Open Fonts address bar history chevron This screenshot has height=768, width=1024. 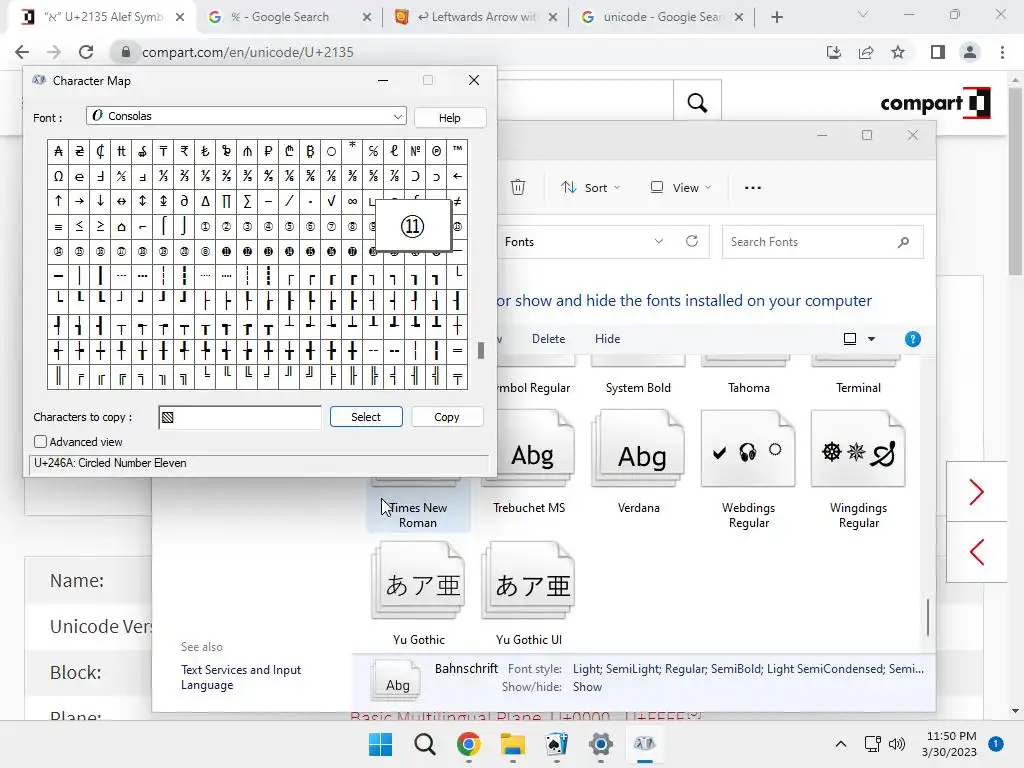[x=659, y=241]
